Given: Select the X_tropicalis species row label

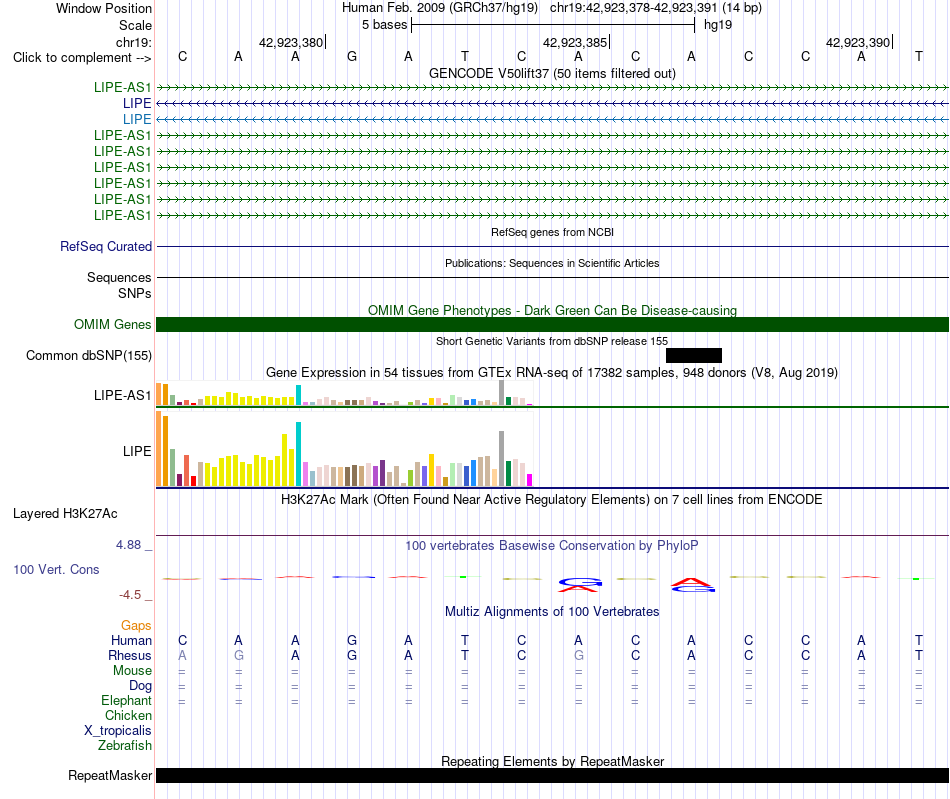Looking at the screenshot, I should coord(118,731).
